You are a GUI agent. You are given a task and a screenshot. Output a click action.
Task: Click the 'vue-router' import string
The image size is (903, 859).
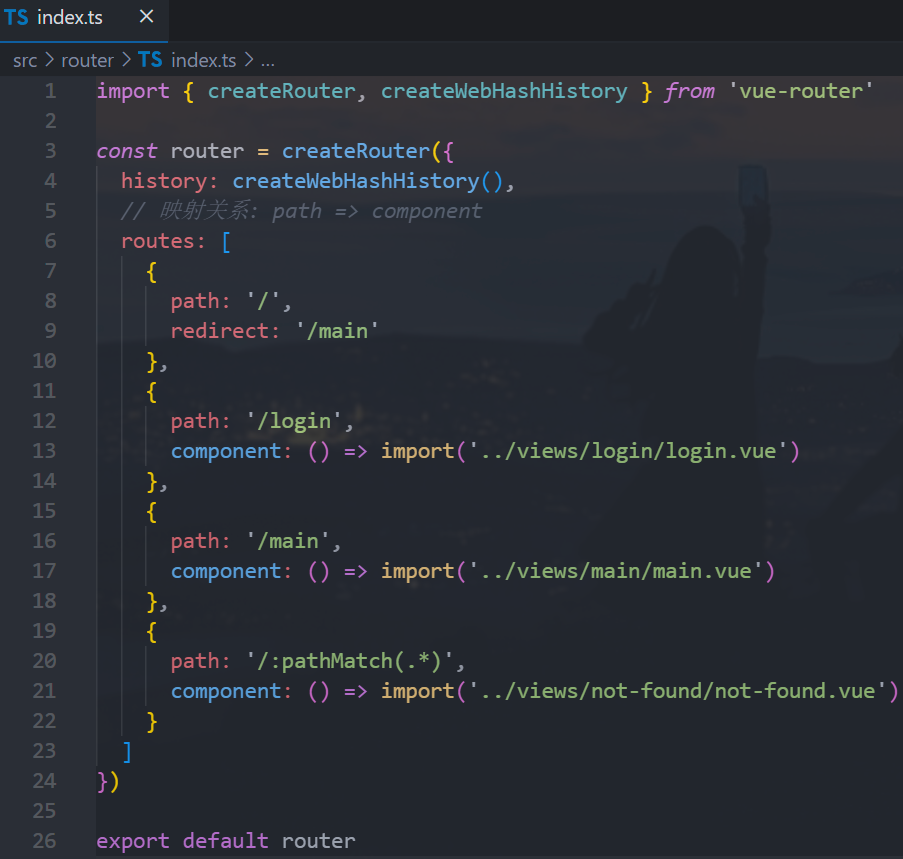[801, 91]
